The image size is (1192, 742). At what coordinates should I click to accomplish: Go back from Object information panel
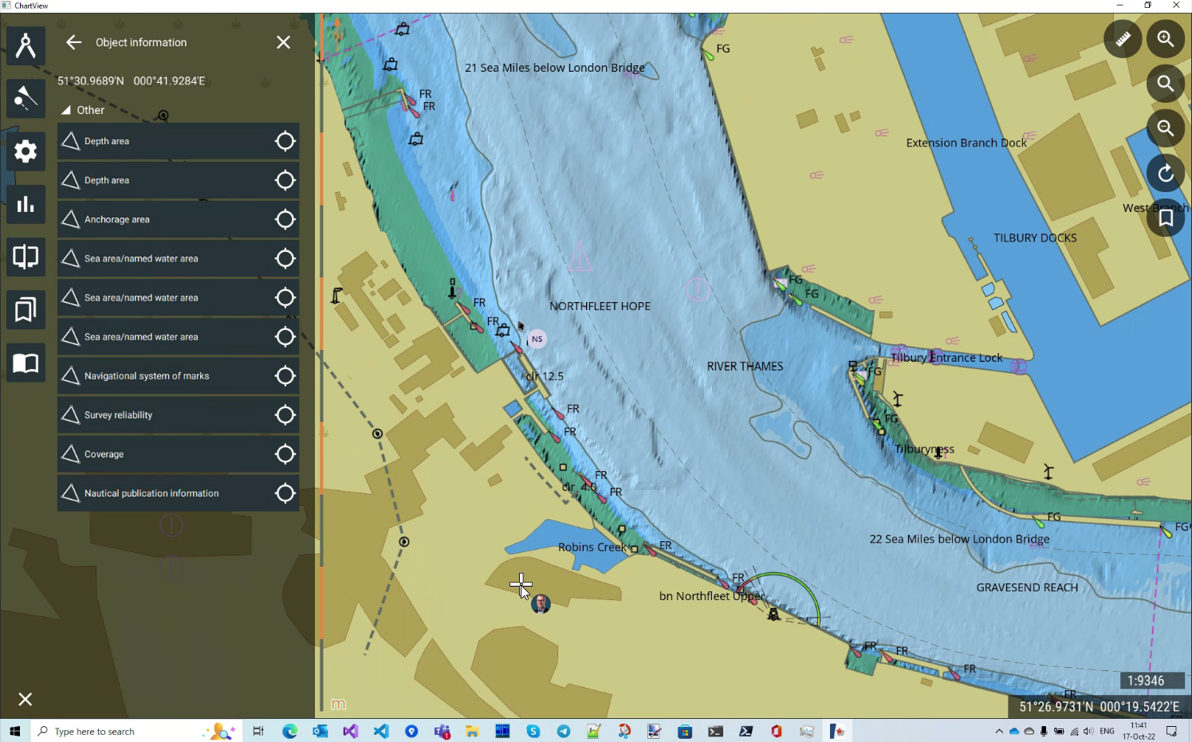(x=73, y=42)
